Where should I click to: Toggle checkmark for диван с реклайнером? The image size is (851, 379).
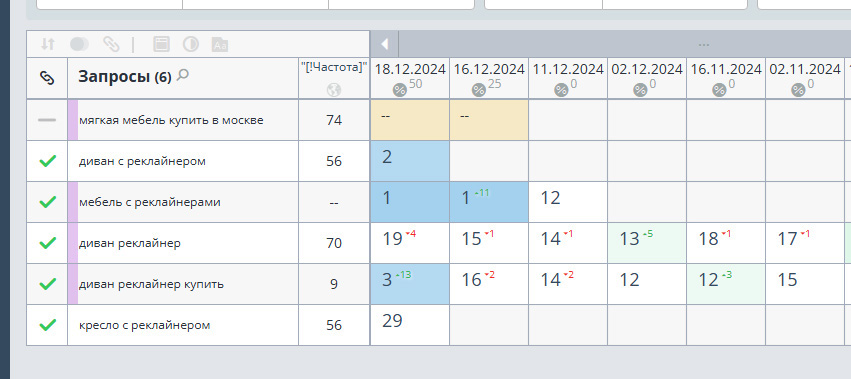coord(48,161)
